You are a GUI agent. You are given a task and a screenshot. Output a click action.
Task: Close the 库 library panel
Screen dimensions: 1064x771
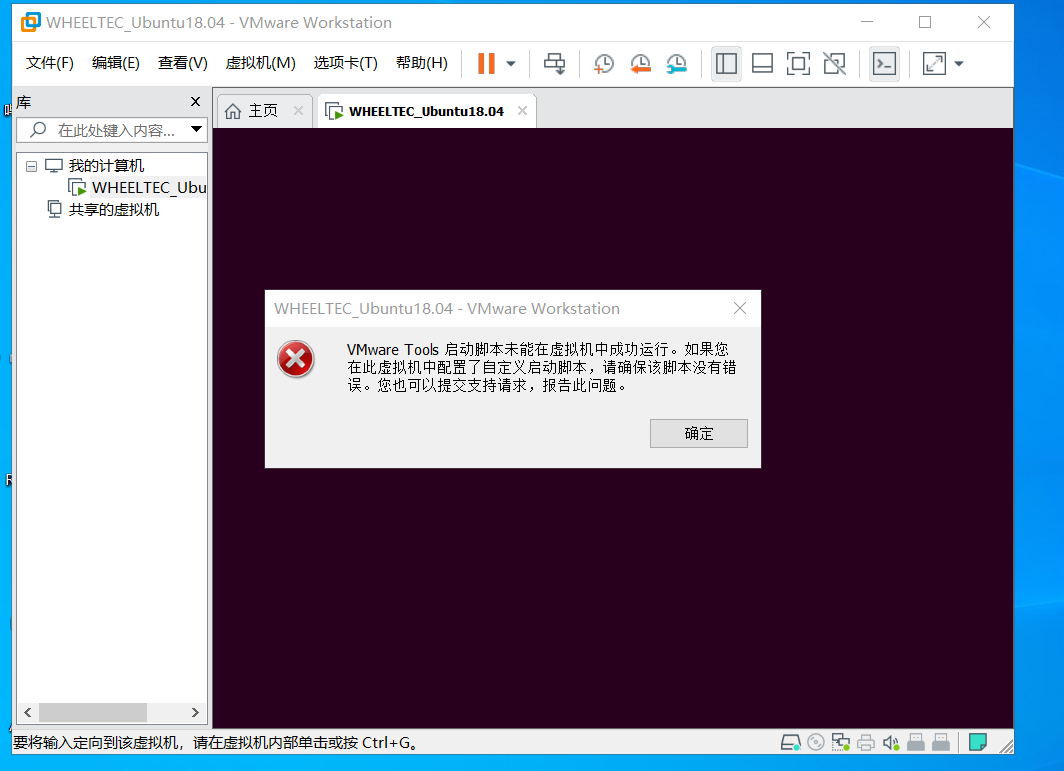pos(195,102)
